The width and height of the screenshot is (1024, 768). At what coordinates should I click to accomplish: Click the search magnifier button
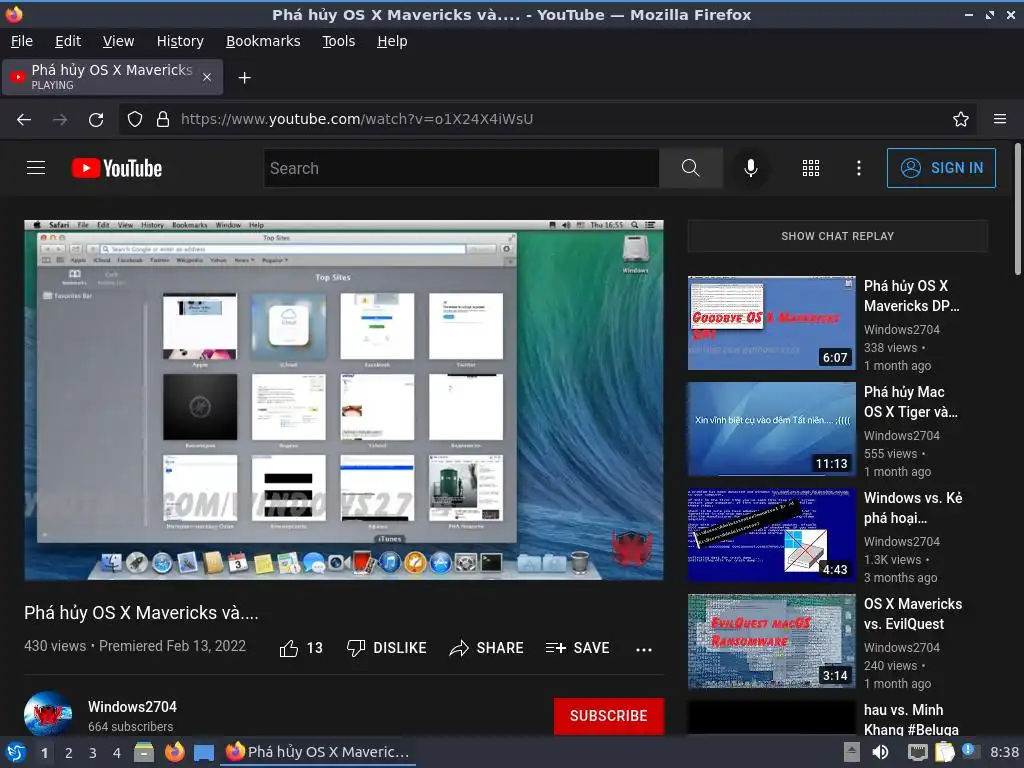(690, 168)
